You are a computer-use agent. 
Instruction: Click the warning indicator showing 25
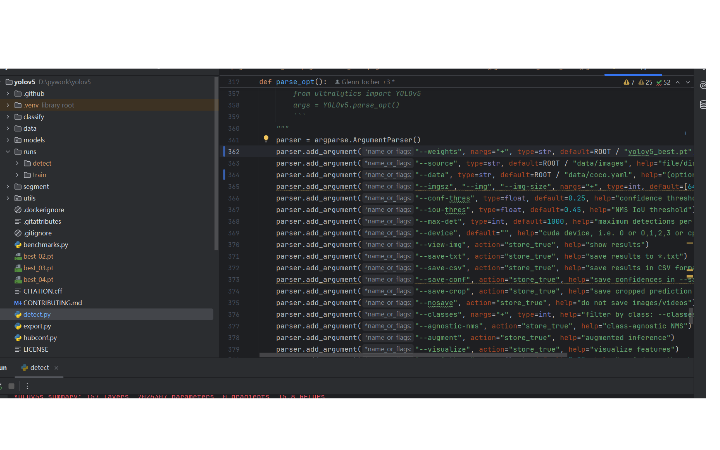(x=645, y=83)
